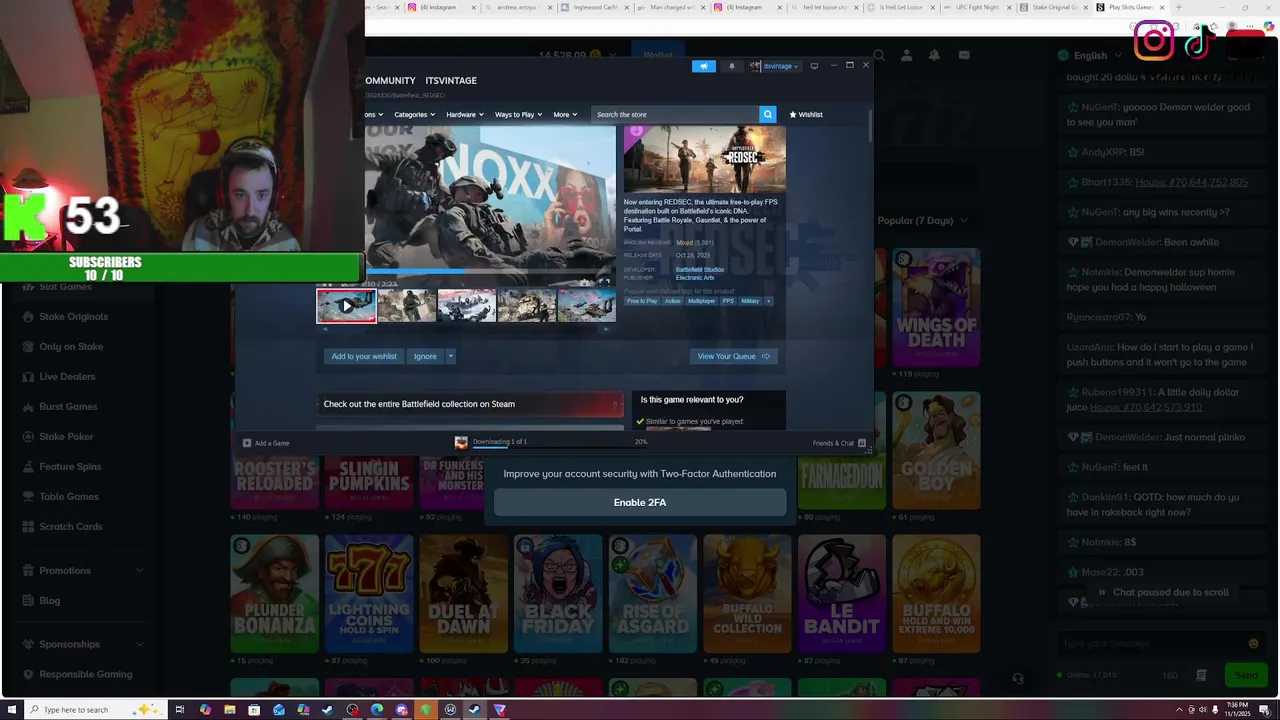Seek the trailer video progress bar
This screenshot has width=1280, height=720.
pyautogui.click(x=490, y=270)
